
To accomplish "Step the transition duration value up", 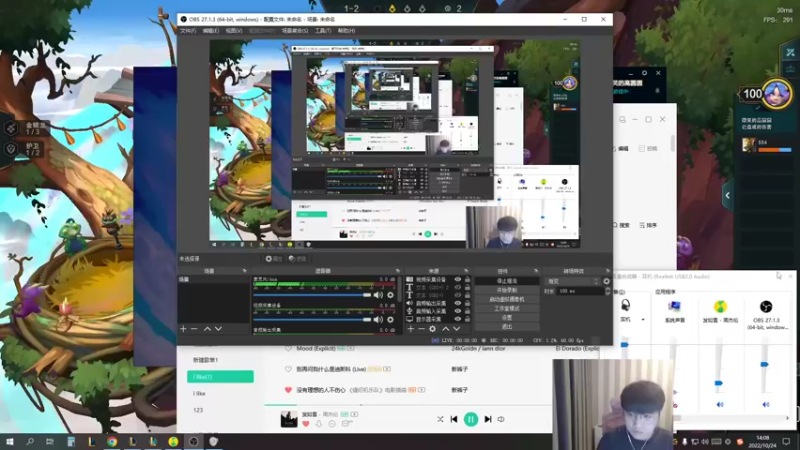I will pyautogui.click(x=607, y=289).
